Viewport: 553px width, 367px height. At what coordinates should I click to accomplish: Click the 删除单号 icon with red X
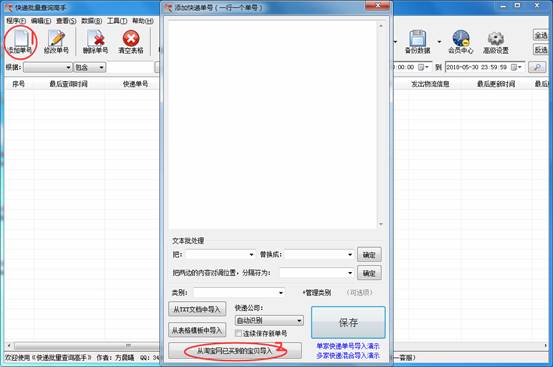[x=95, y=41]
